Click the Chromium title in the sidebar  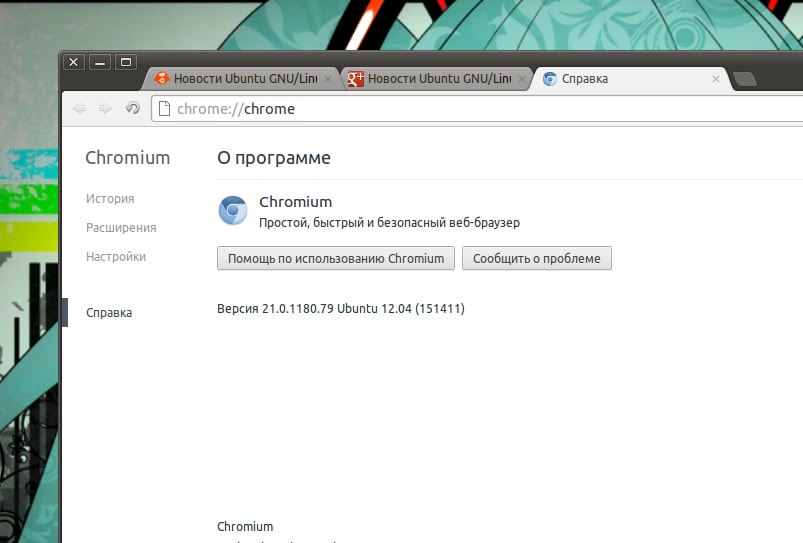[128, 158]
